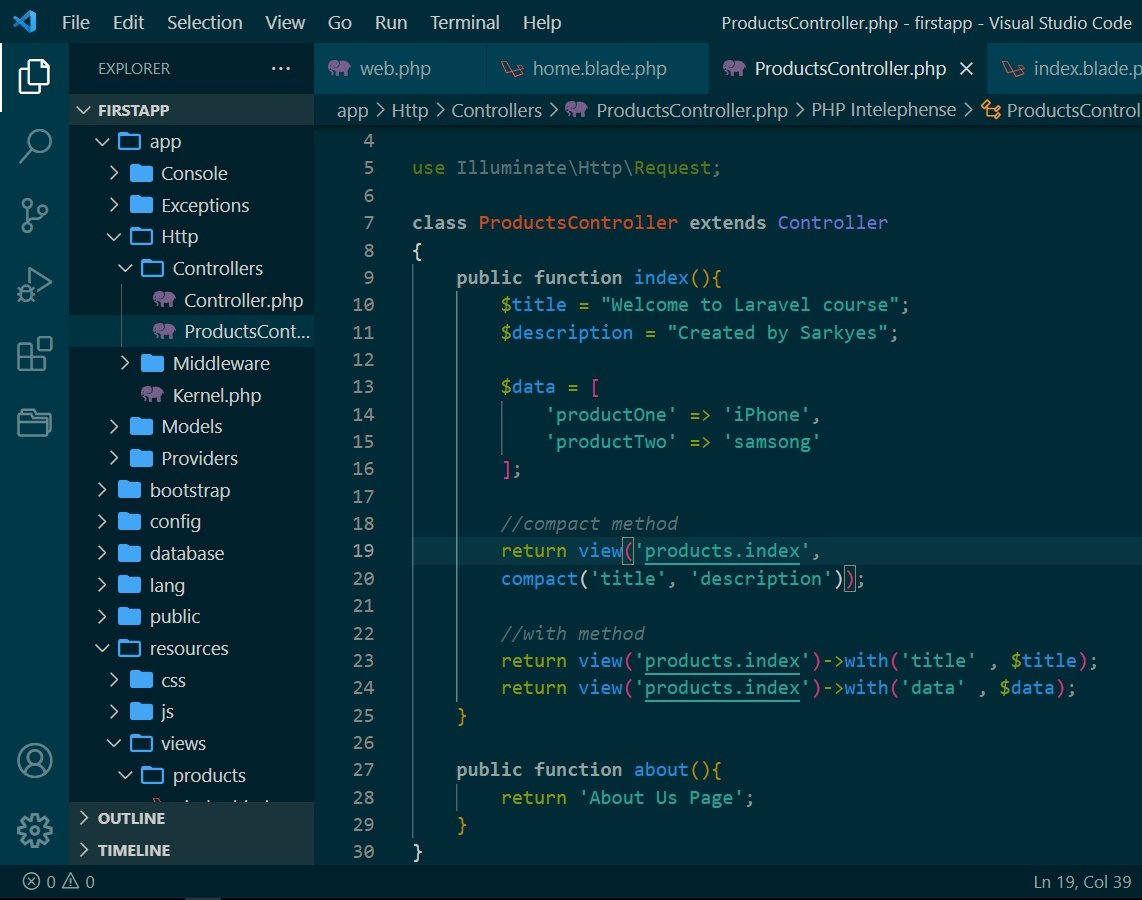Click the about function name on line 27
1142x900 pixels.
coord(661,770)
